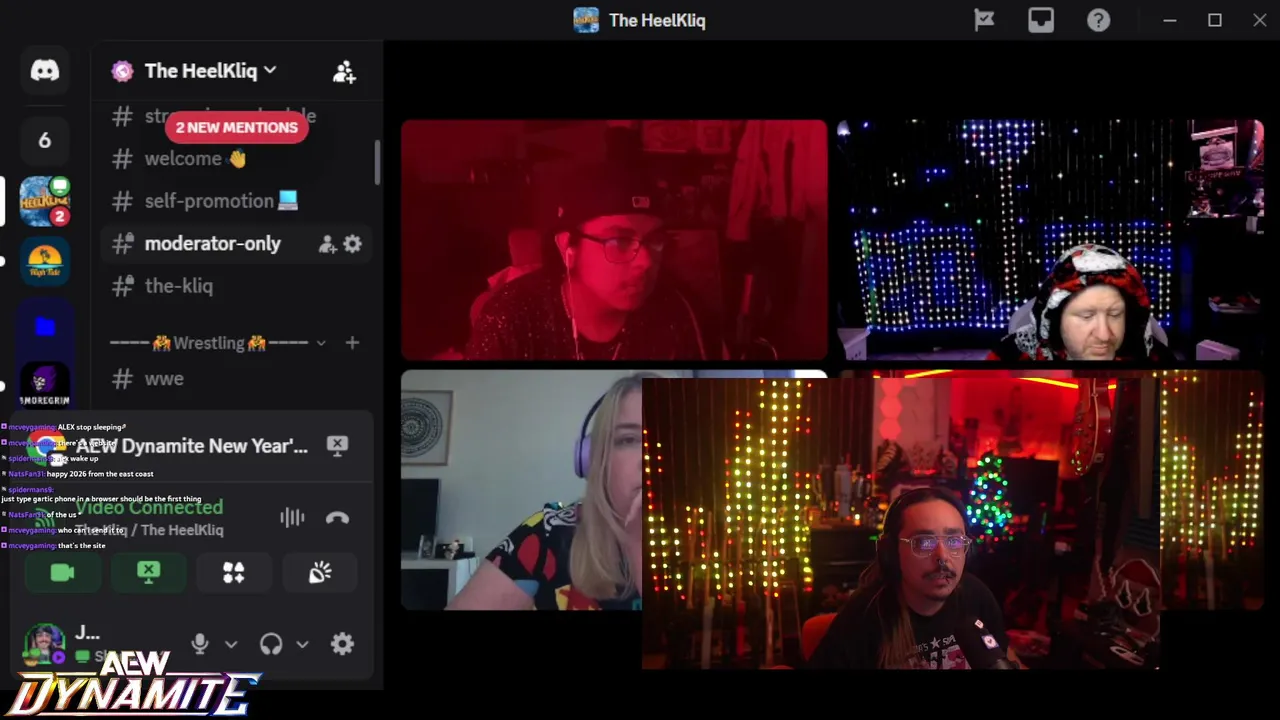Open user settings gear at the bottom
This screenshot has height=720, width=1280.
coord(342,644)
